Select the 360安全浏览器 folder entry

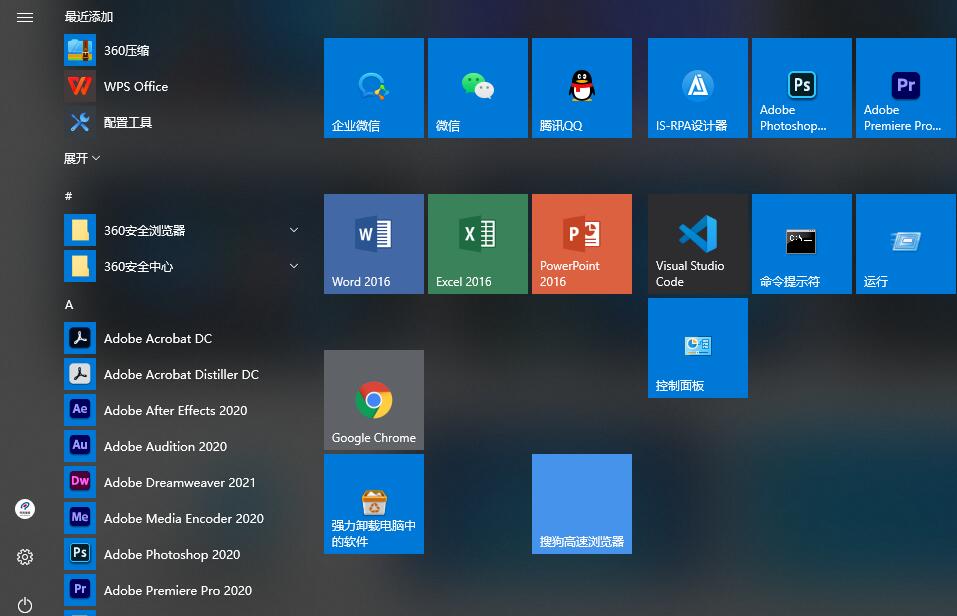coord(183,230)
